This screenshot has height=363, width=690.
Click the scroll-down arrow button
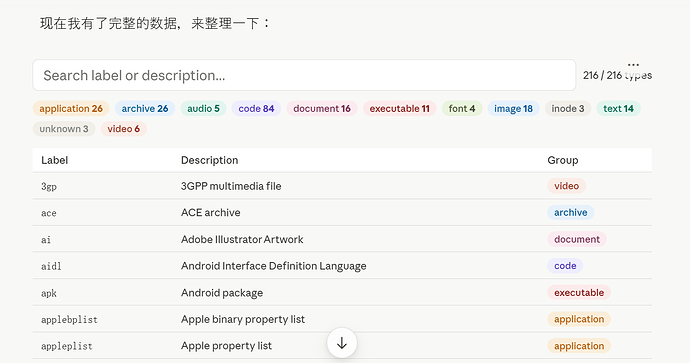point(342,343)
